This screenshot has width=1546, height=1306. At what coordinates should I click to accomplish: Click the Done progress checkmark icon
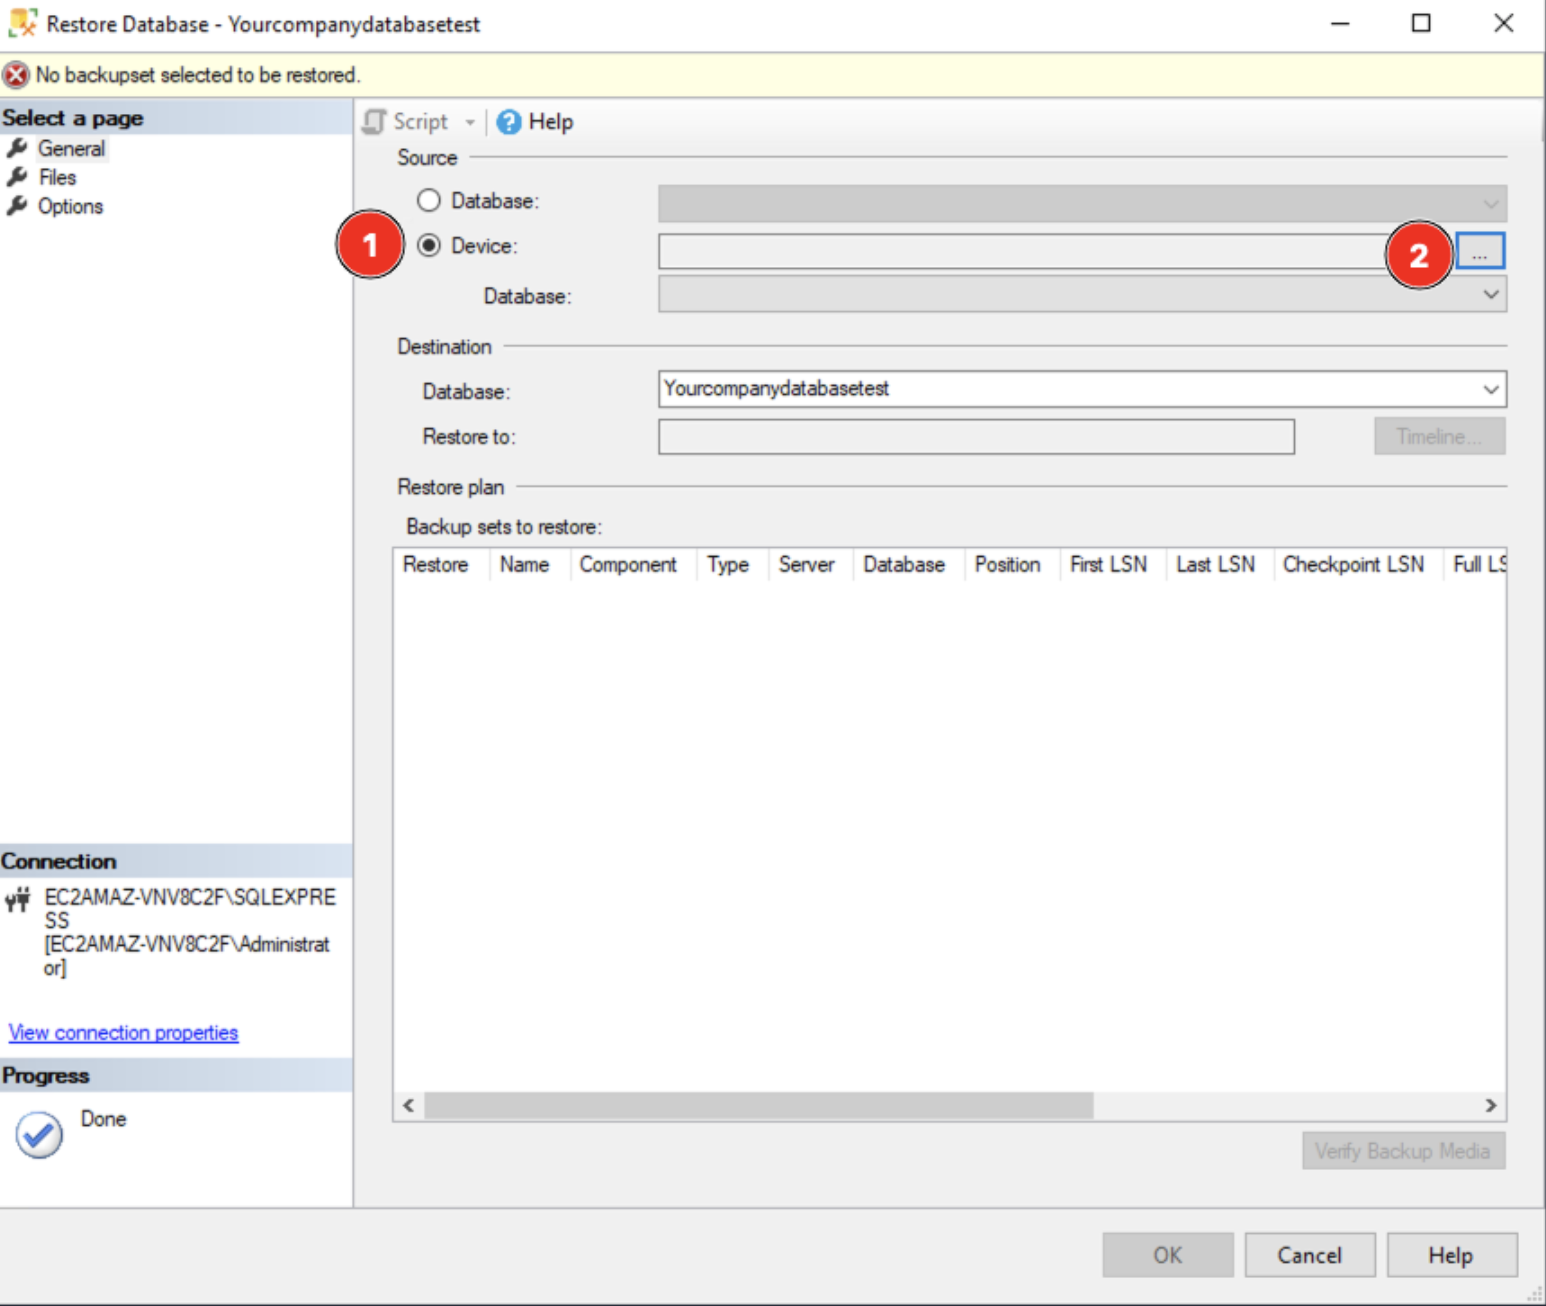tap(39, 1135)
